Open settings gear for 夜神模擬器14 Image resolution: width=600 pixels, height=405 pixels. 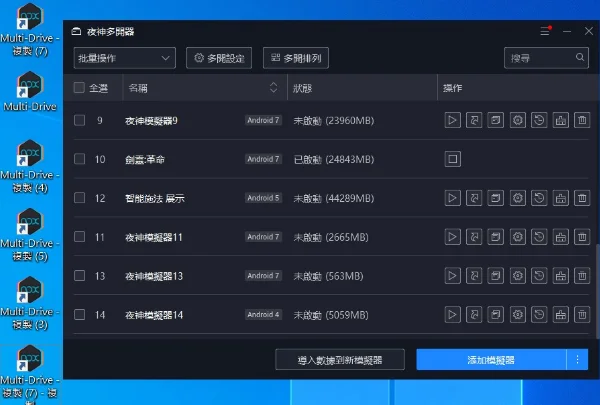pos(517,315)
